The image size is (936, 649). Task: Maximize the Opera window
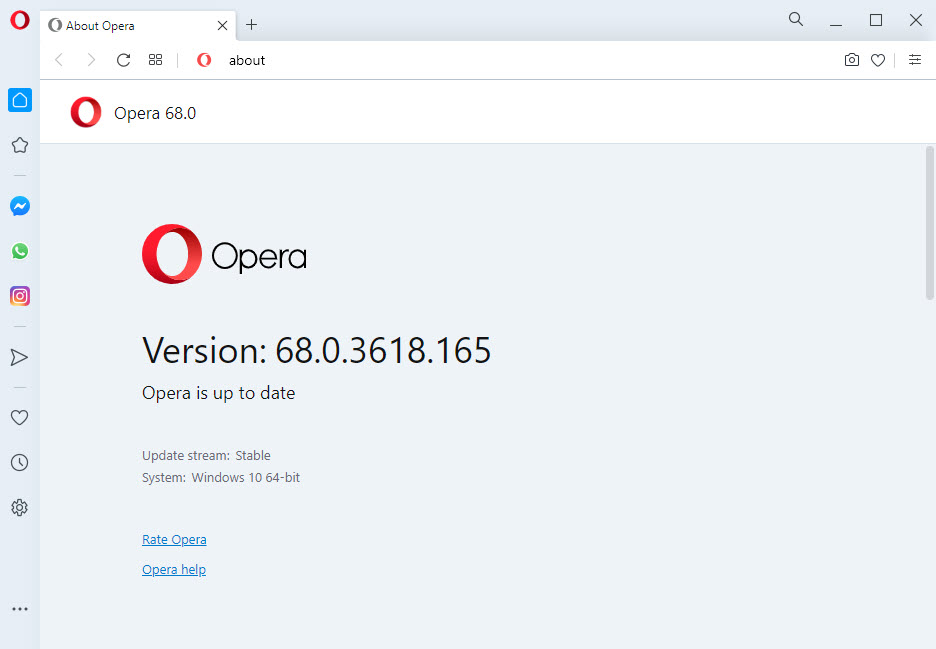(876, 20)
